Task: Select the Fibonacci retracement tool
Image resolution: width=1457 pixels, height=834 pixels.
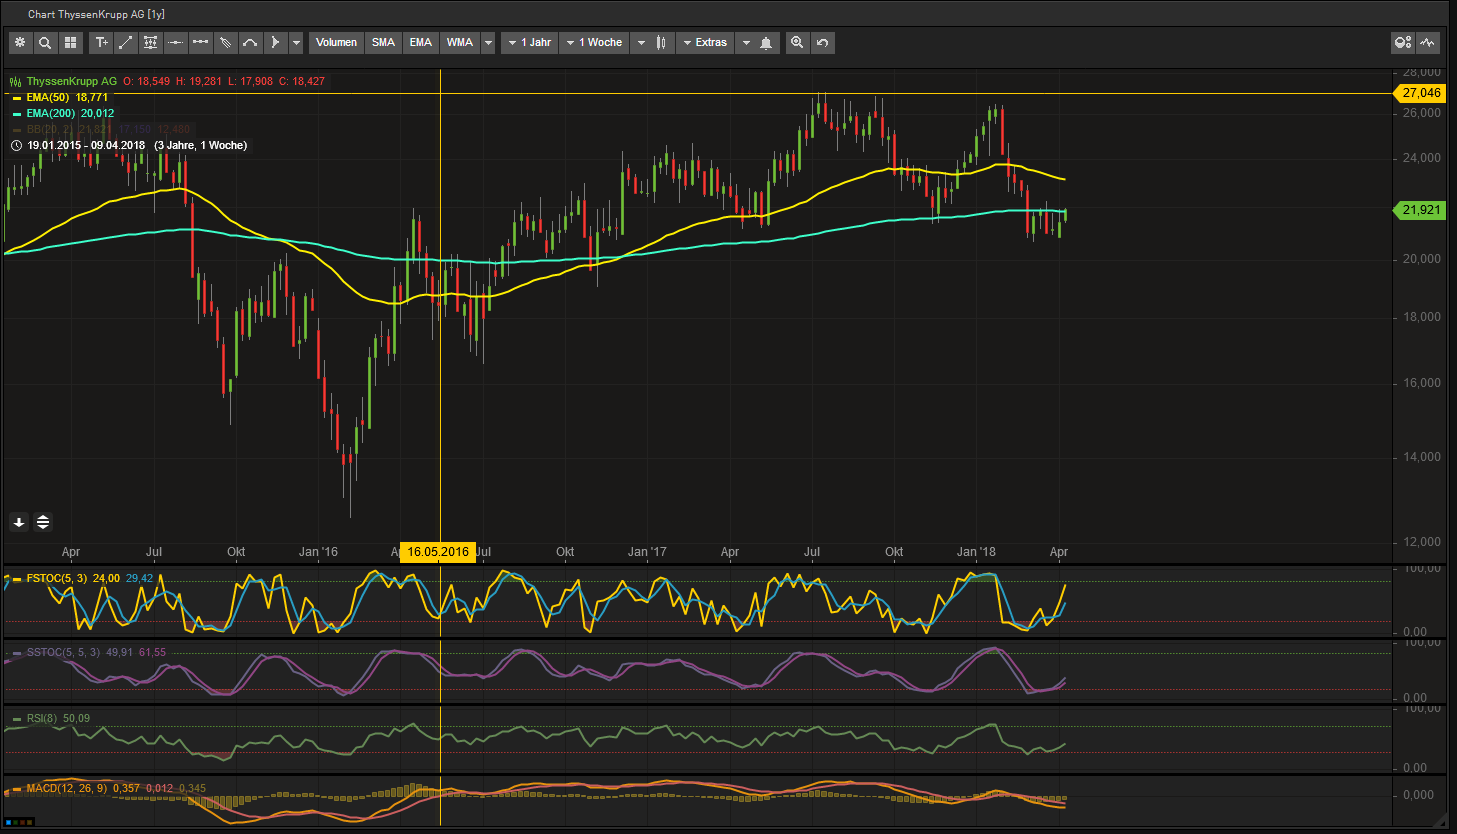Action: pyautogui.click(x=150, y=42)
